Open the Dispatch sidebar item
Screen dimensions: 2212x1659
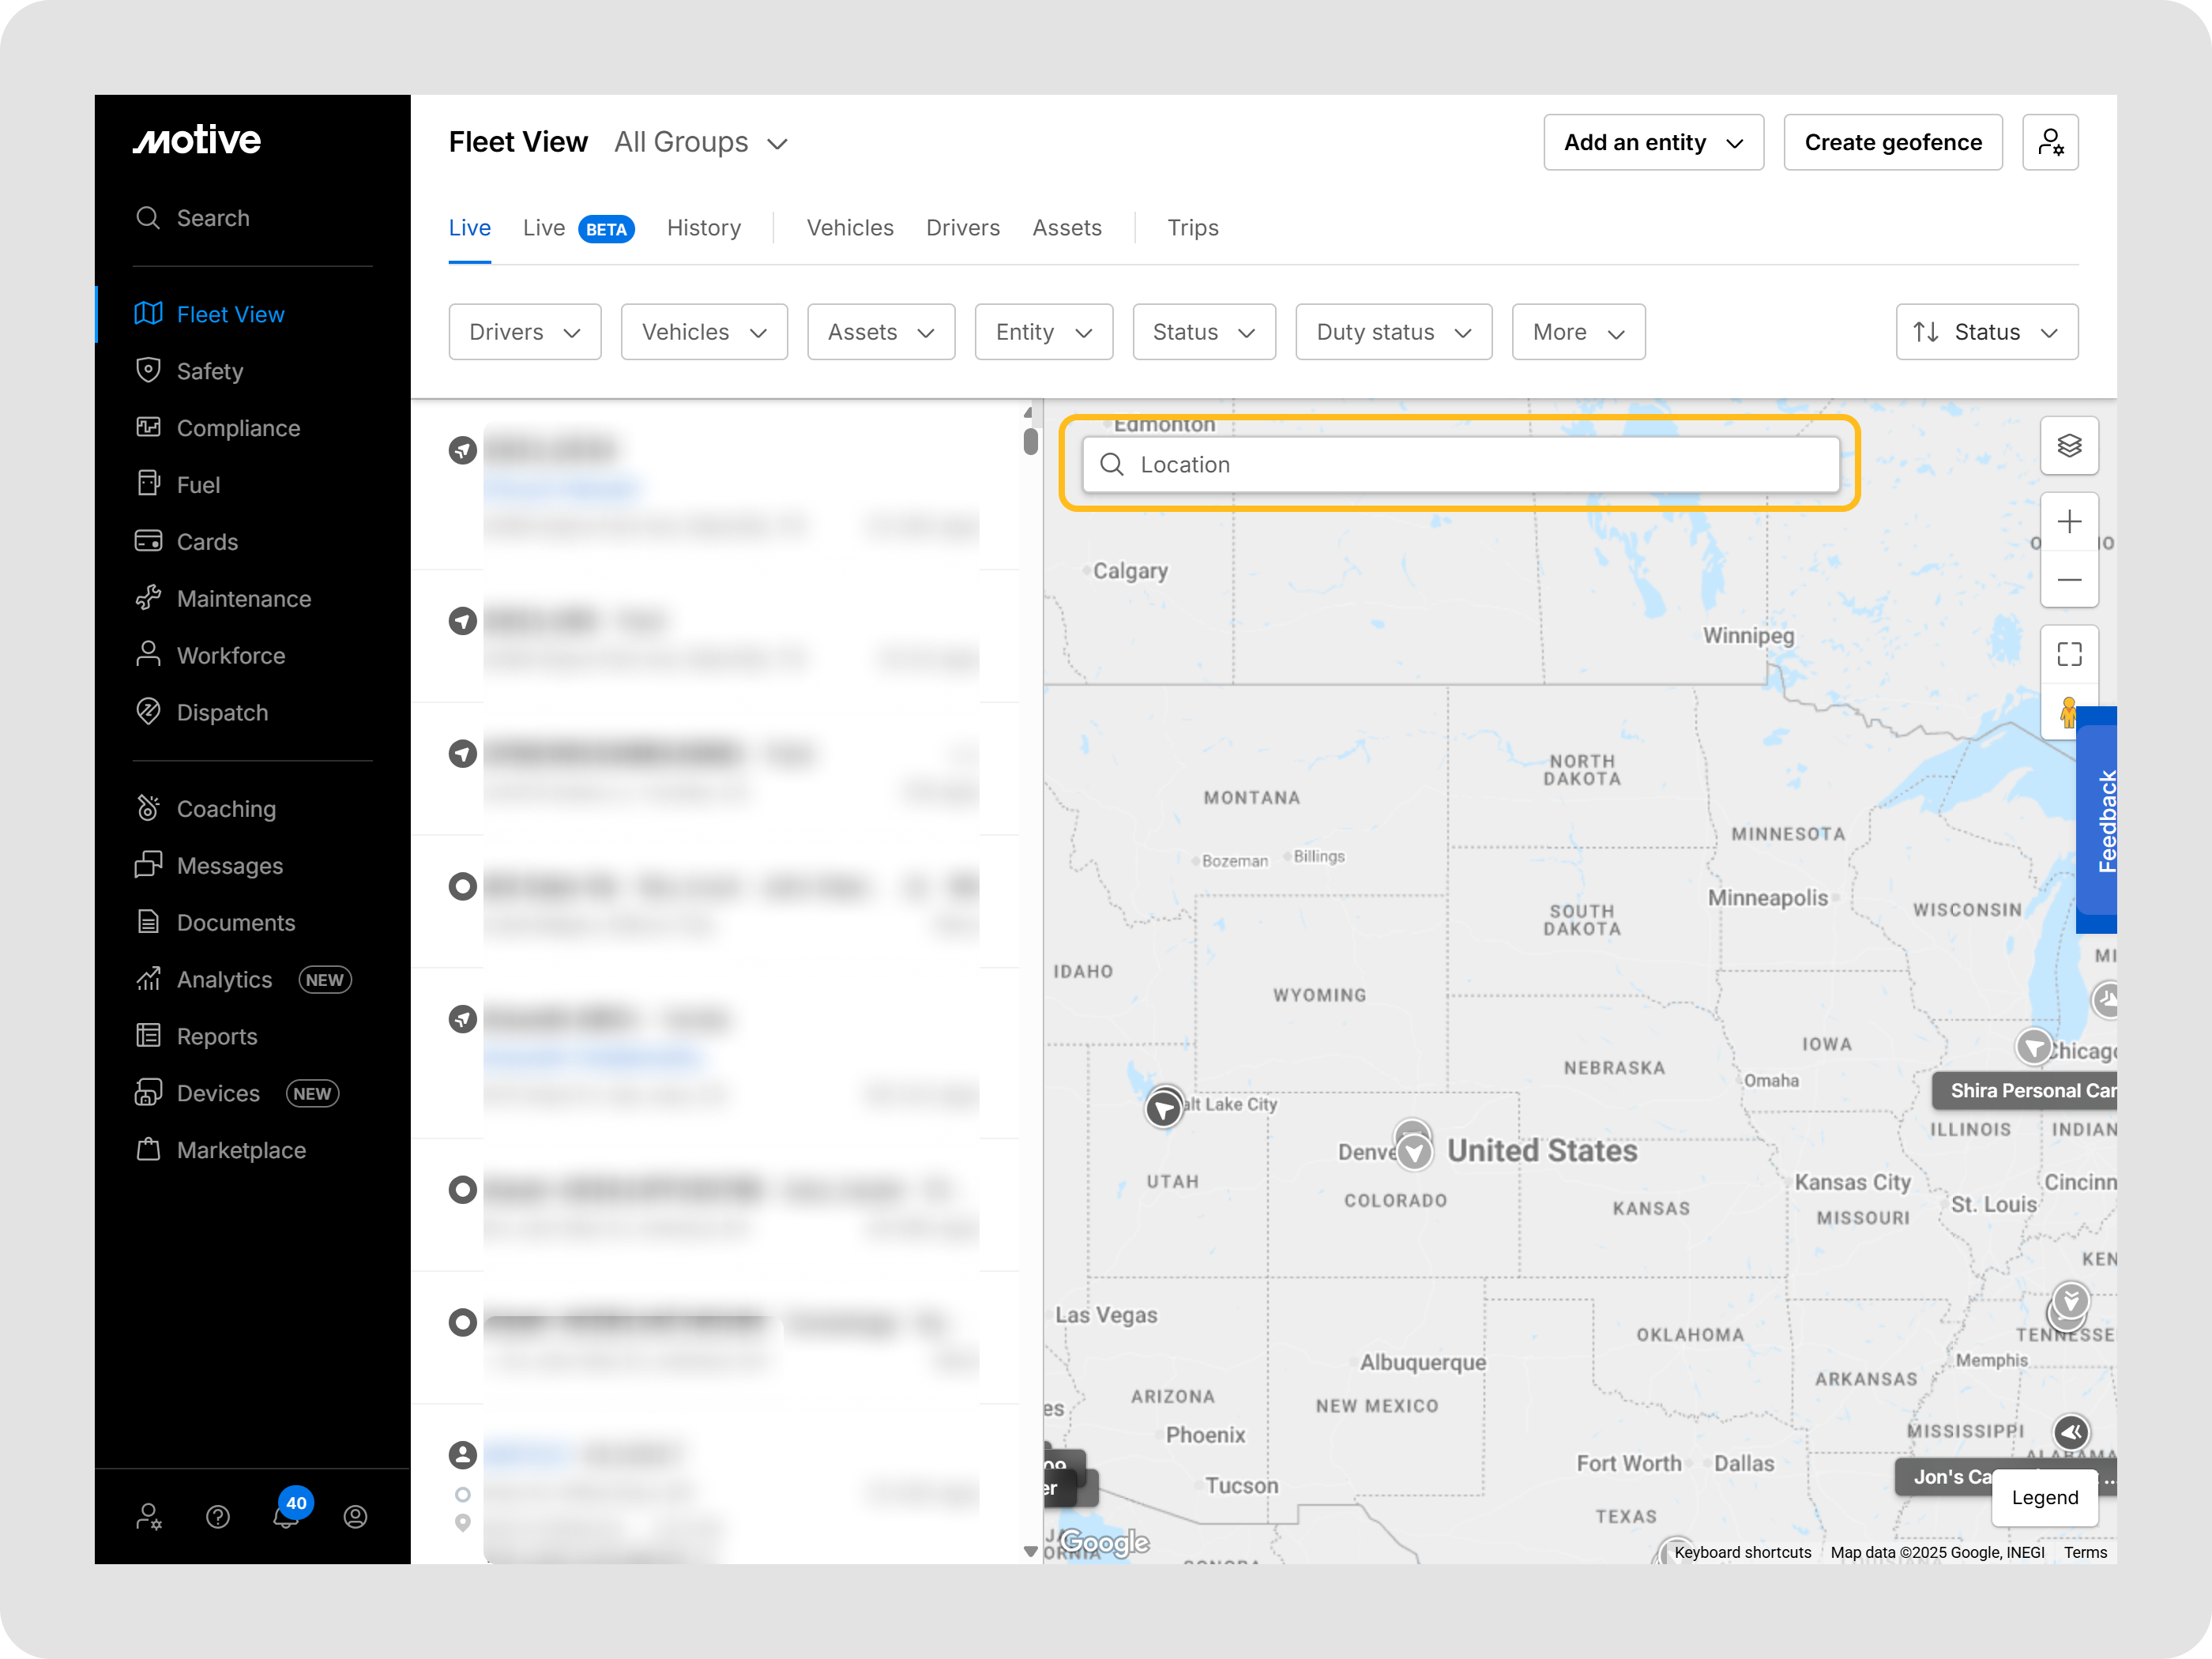(222, 712)
